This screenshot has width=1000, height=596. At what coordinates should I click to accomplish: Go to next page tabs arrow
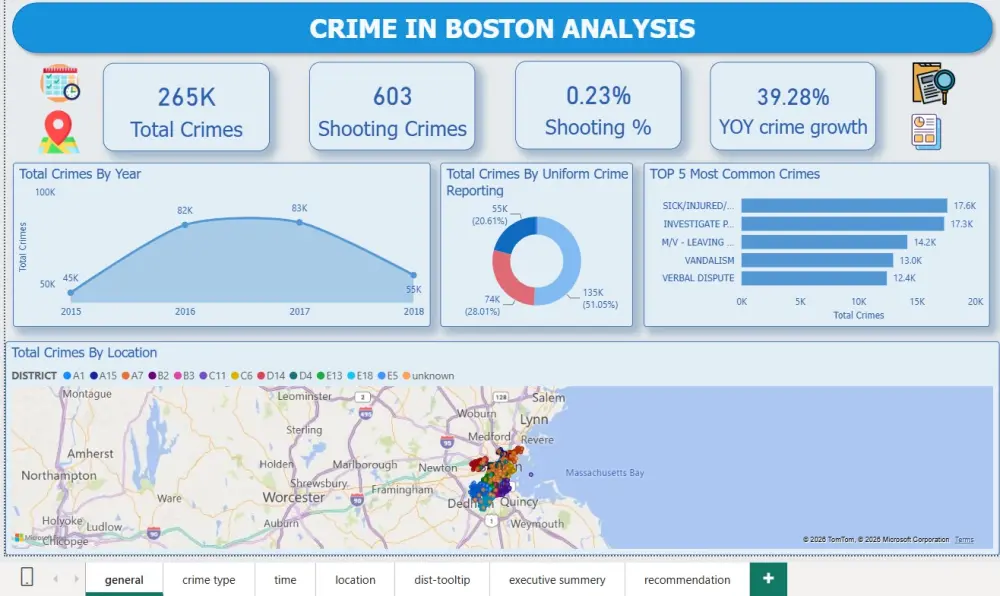point(76,579)
